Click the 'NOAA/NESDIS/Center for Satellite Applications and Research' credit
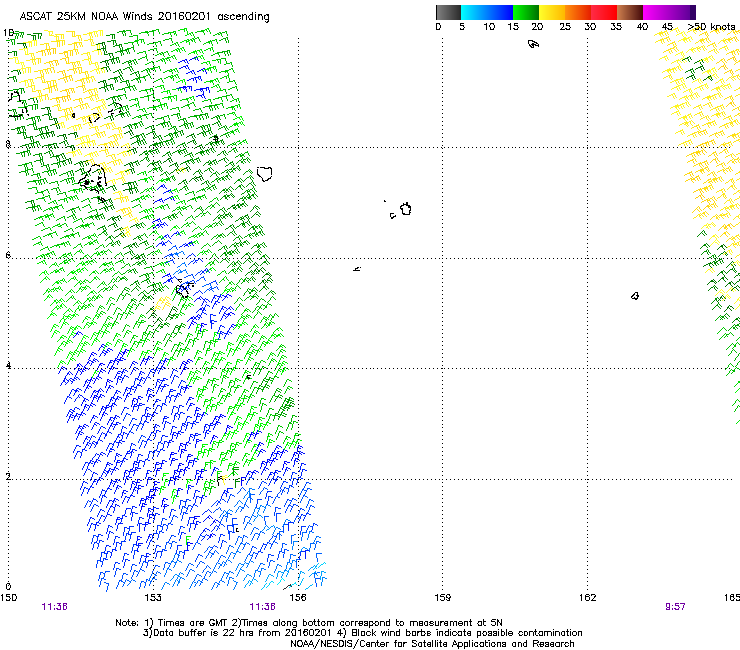 pyautogui.click(x=432, y=644)
